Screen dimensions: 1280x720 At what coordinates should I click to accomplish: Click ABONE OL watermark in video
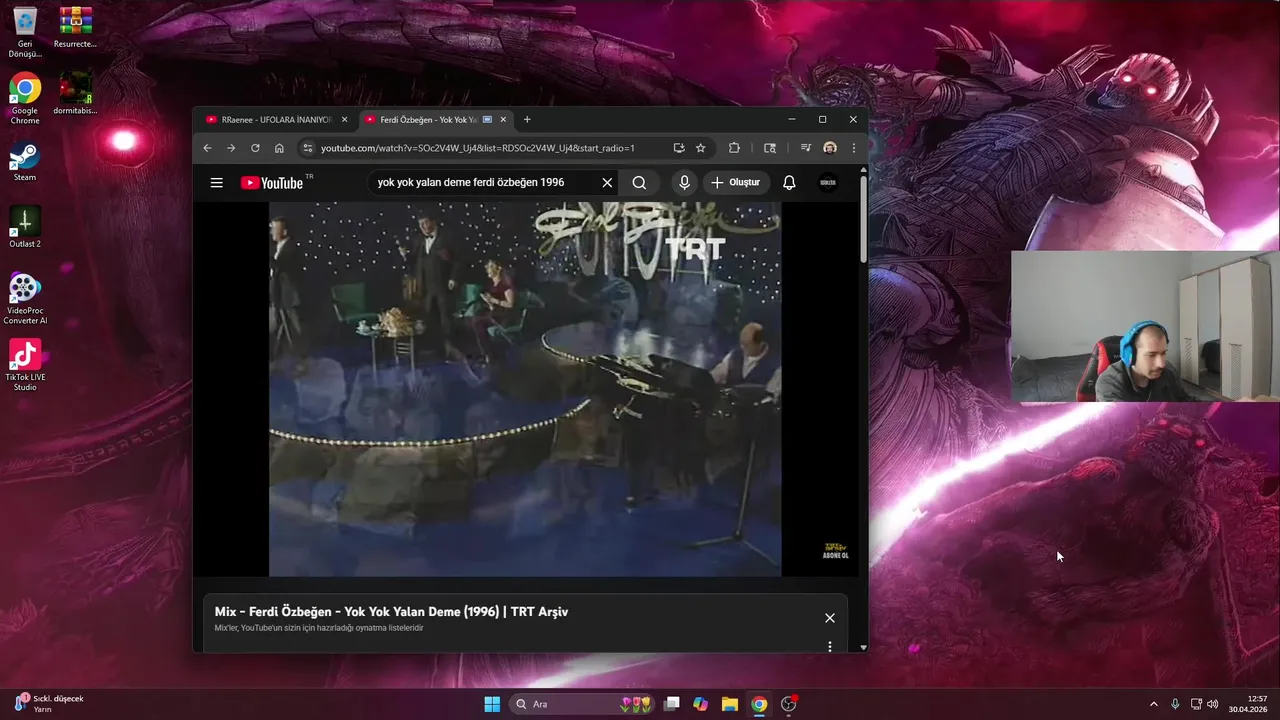[x=835, y=550]
